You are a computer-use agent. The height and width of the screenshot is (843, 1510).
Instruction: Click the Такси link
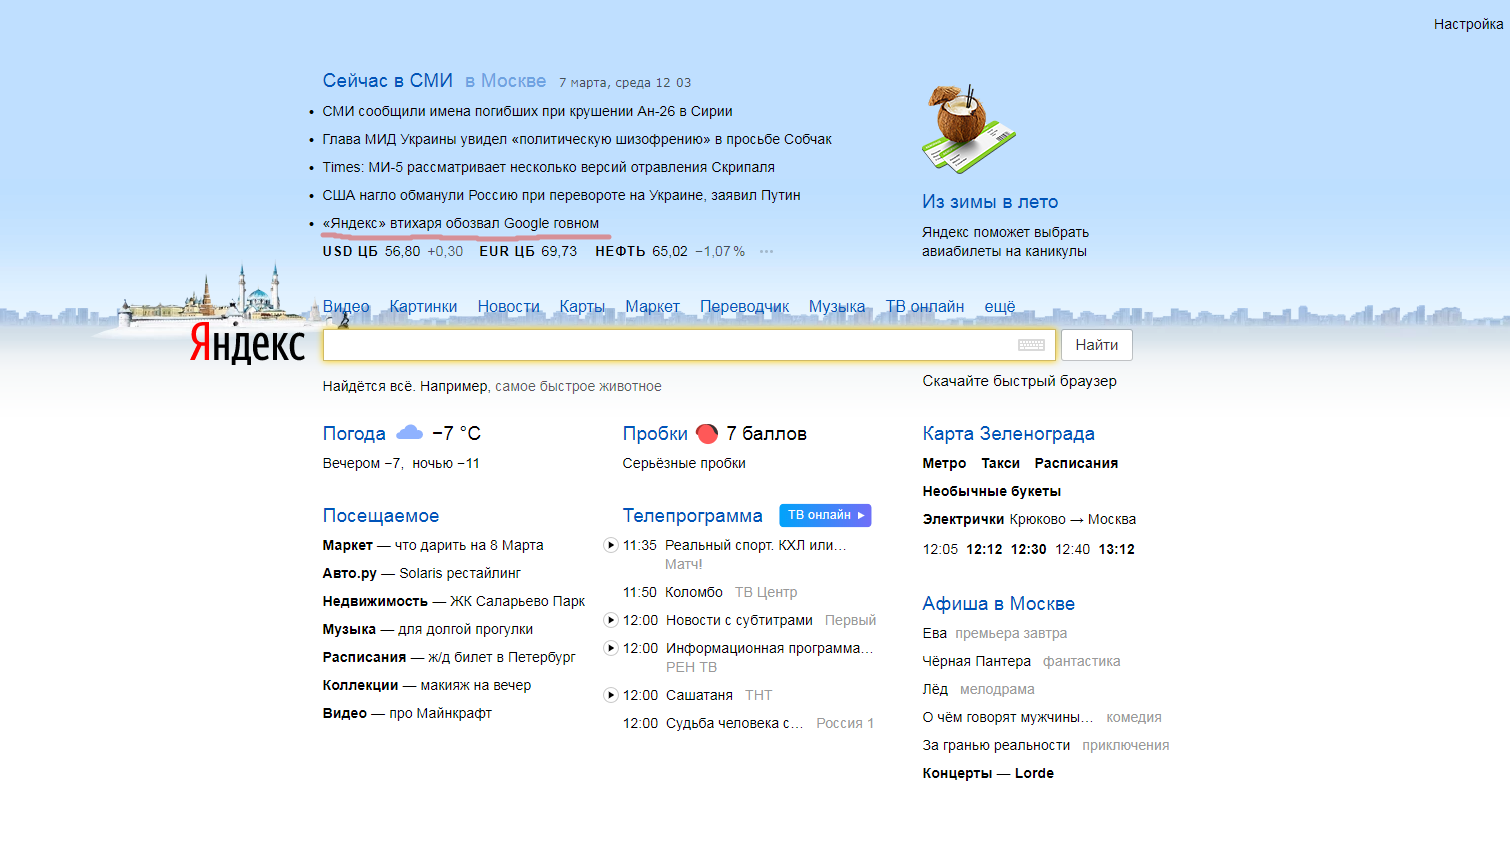[x=1000, y=463]
